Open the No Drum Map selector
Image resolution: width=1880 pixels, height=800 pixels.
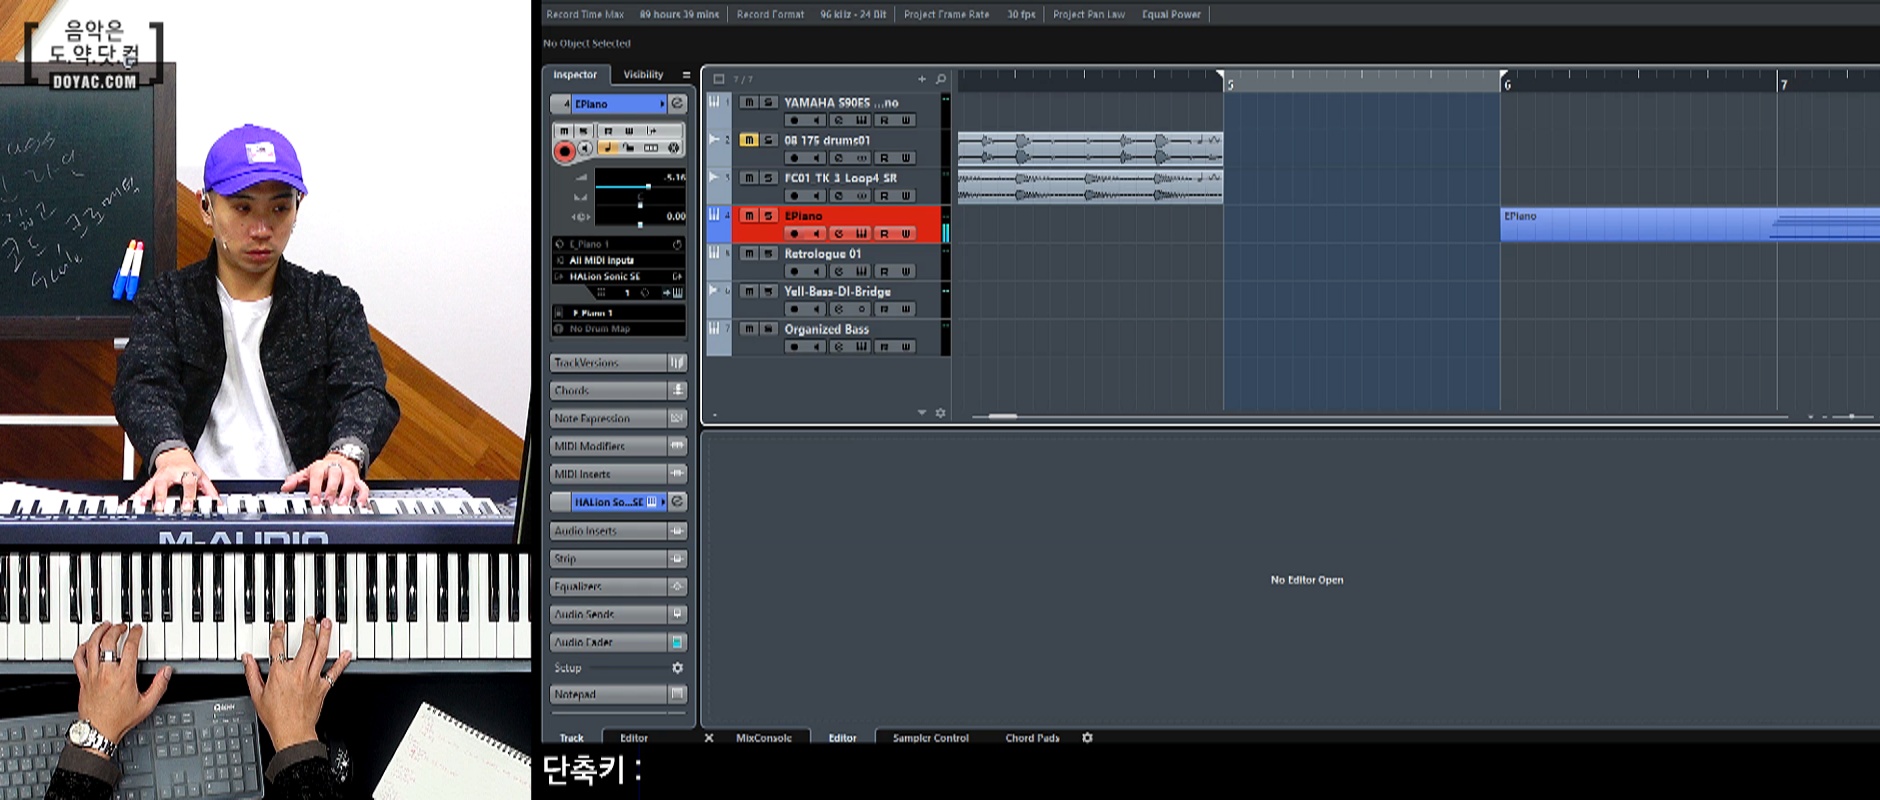(619, 329)
